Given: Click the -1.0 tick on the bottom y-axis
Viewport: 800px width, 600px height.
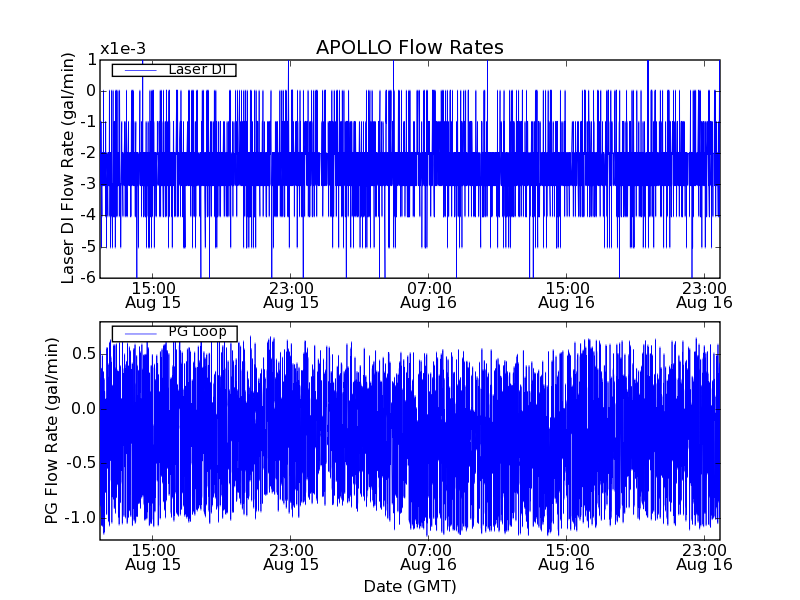Looking at the screenshot, I should pos(80,517).
